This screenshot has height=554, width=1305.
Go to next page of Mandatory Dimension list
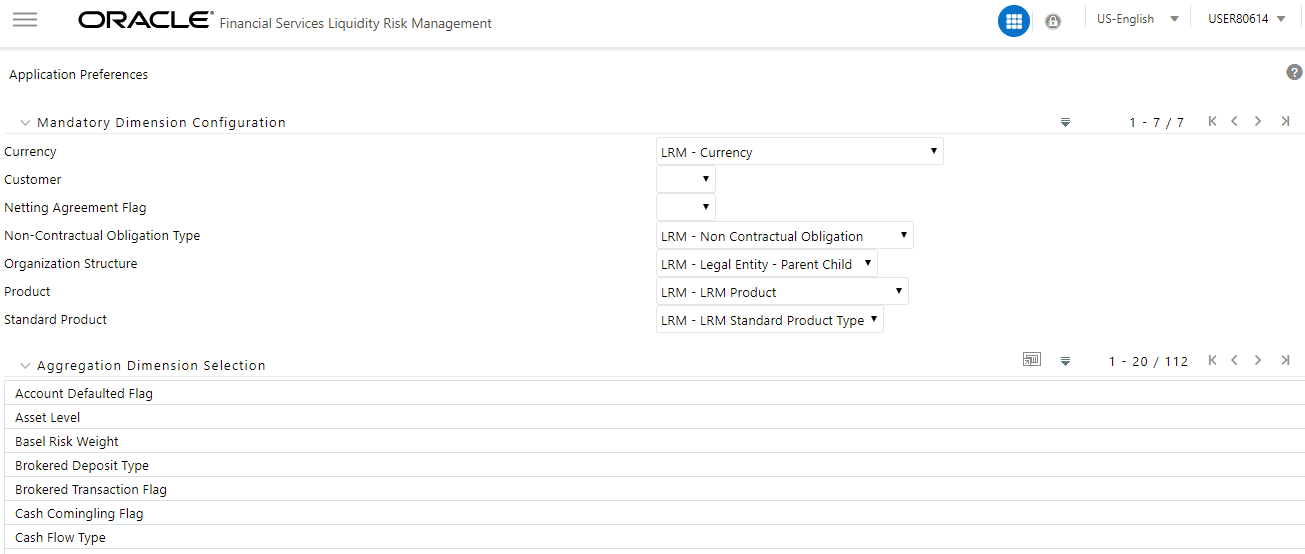click(1258, 121)
